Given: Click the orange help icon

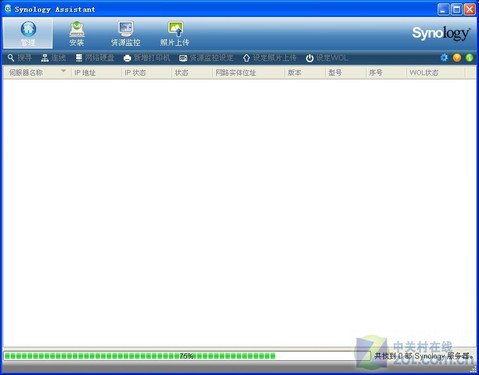Looking at the screenshot, I should pyautogui.click(x=457, y=58).
